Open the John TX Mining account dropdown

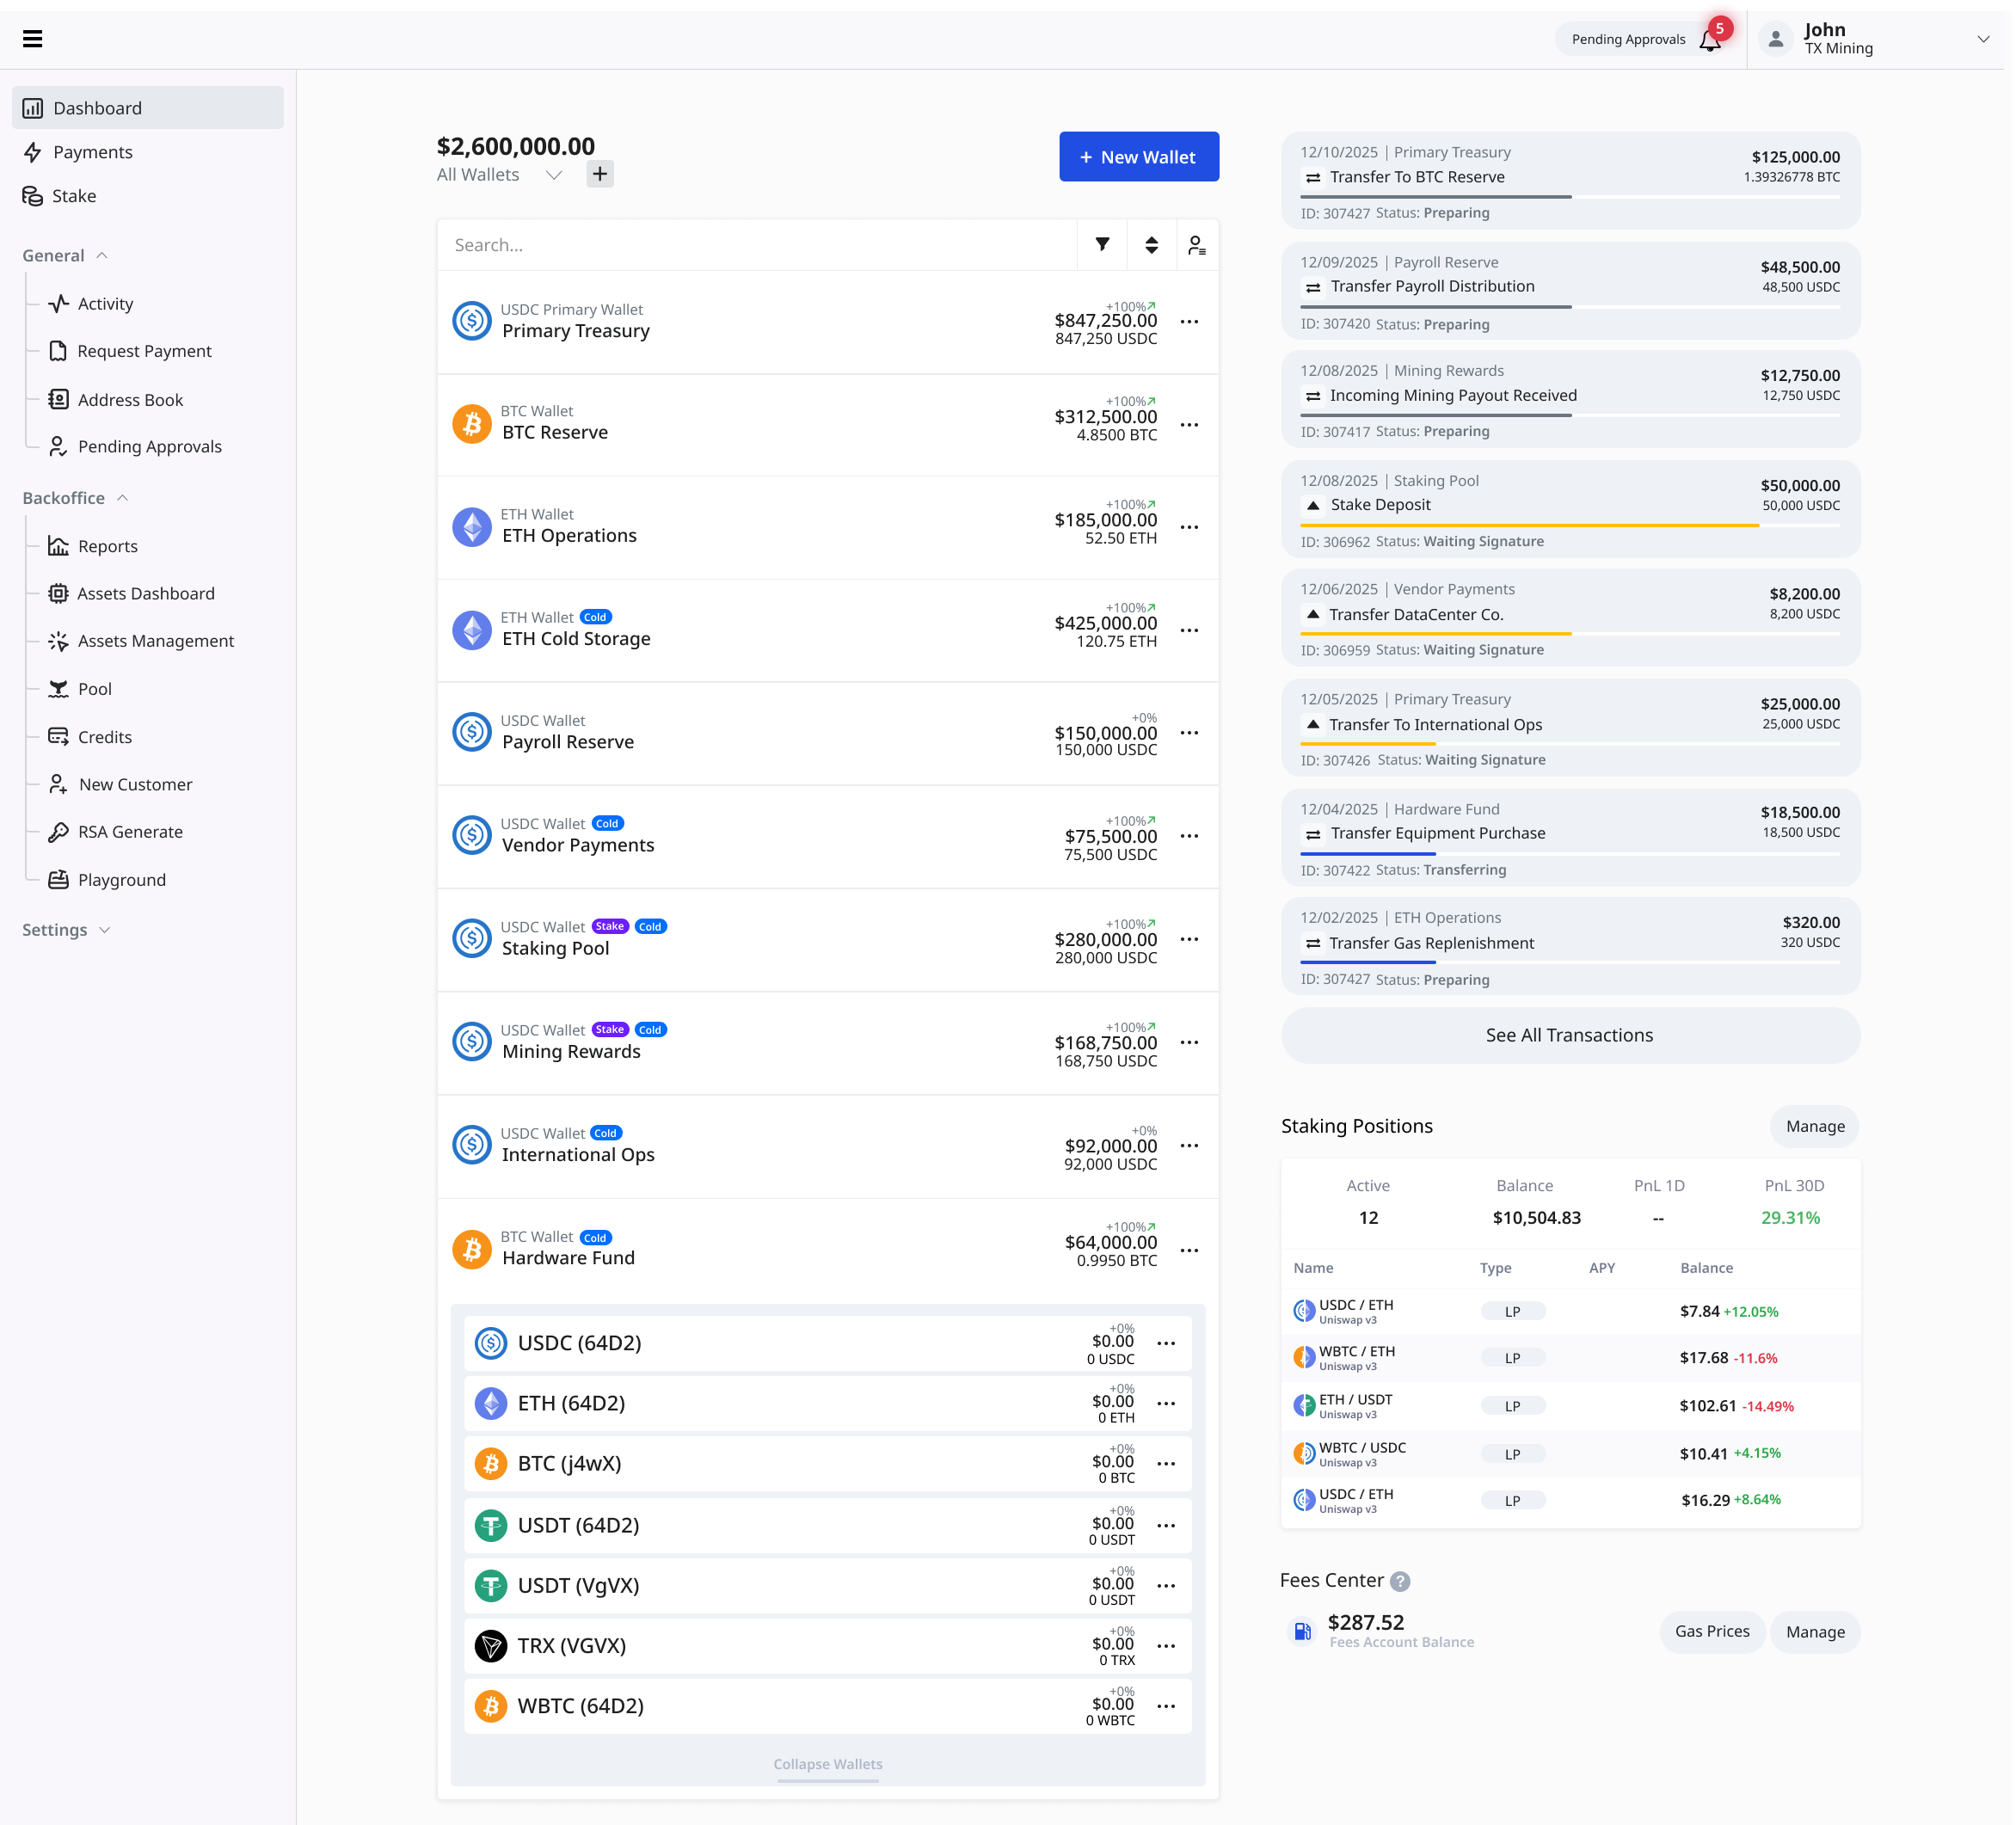(1982, 39)
